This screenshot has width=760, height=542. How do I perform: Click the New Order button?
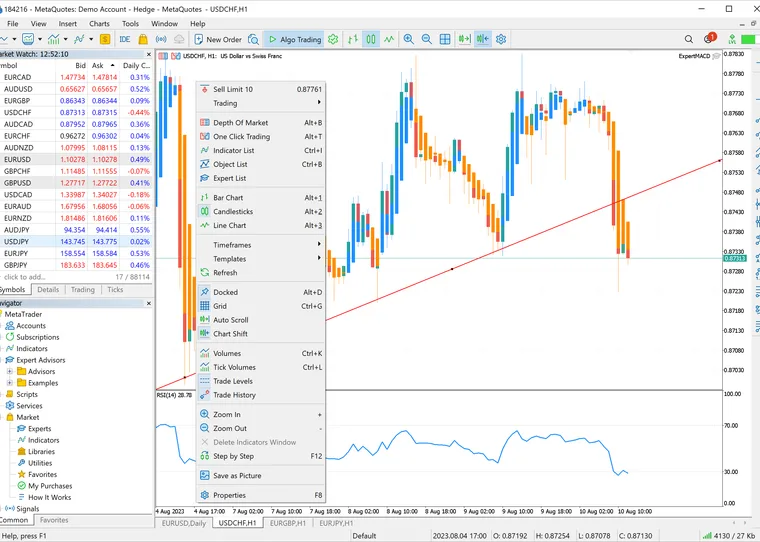pos(218,39)
